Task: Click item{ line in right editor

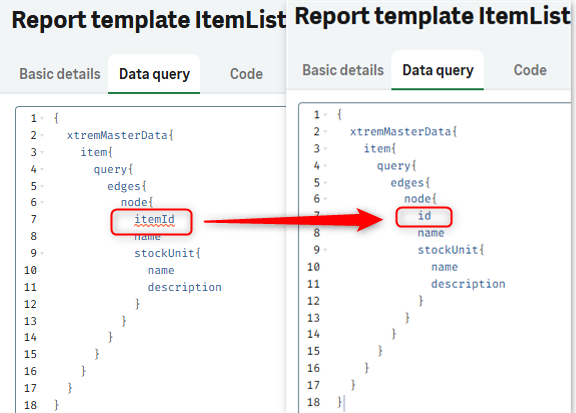Action: (380, 148)
